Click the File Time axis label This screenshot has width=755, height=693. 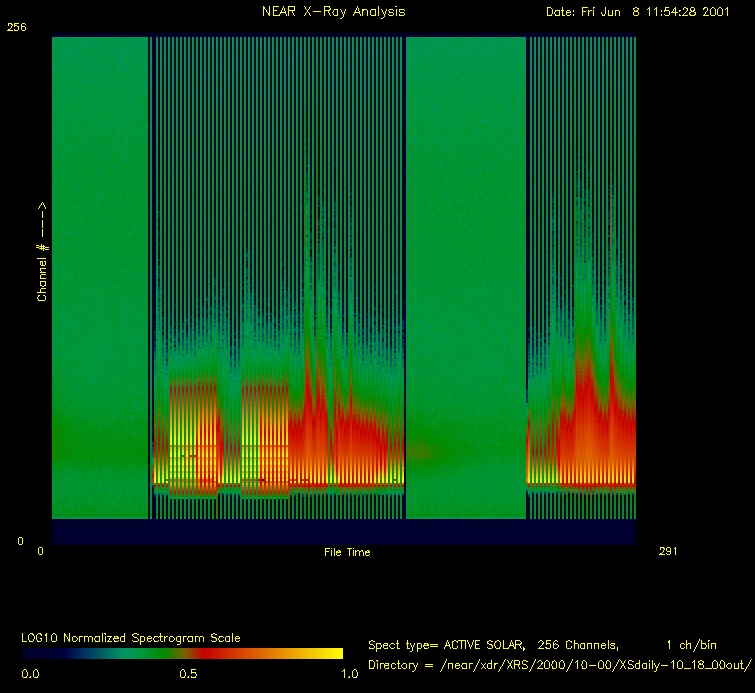pyautogui.click(x=346, y=552)
